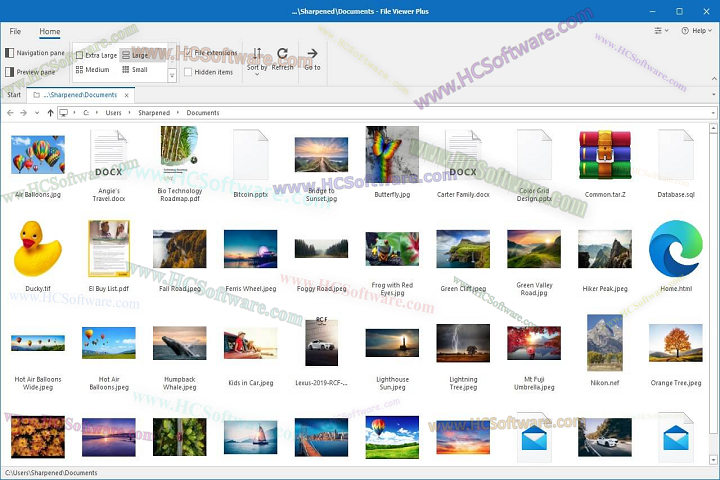Select the Orange Tree.jpeg thumbnail
The height and width of the screenshot is (480, 720).
pyautogui.click(x=676, y=343)
